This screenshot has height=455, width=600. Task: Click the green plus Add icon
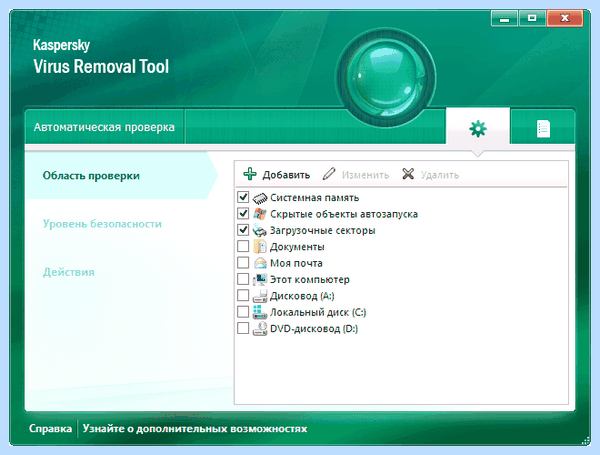(x=250, y=174)
